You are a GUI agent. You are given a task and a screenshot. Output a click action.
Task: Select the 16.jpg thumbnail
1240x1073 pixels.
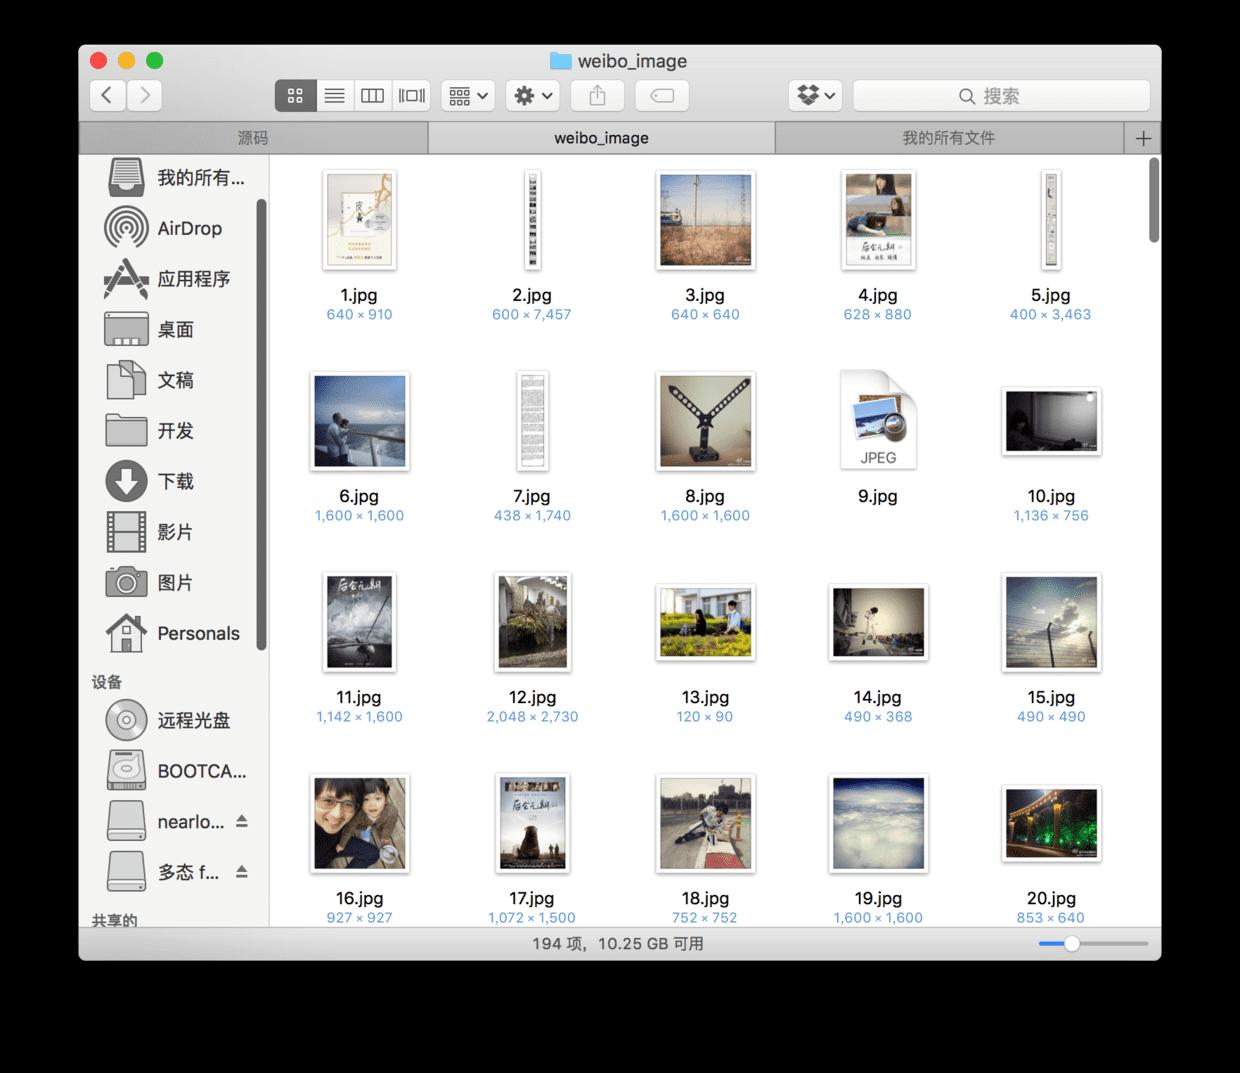(x=359, y=823)
